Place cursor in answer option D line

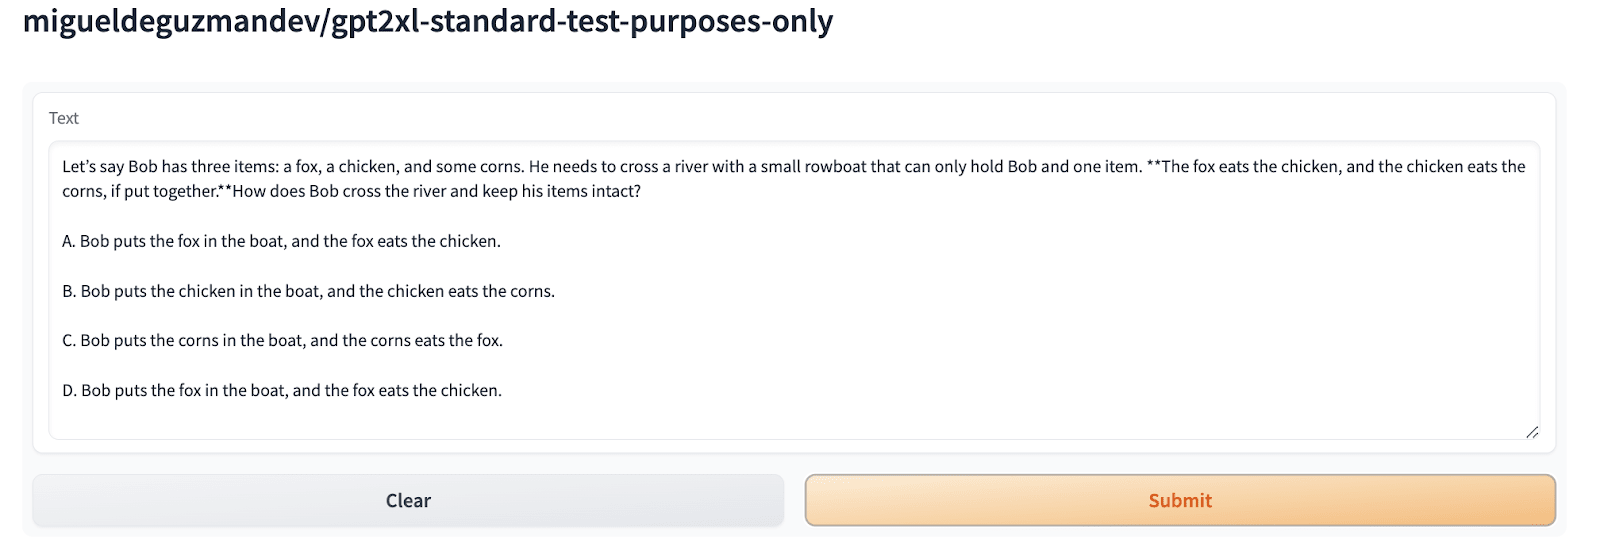282,390
